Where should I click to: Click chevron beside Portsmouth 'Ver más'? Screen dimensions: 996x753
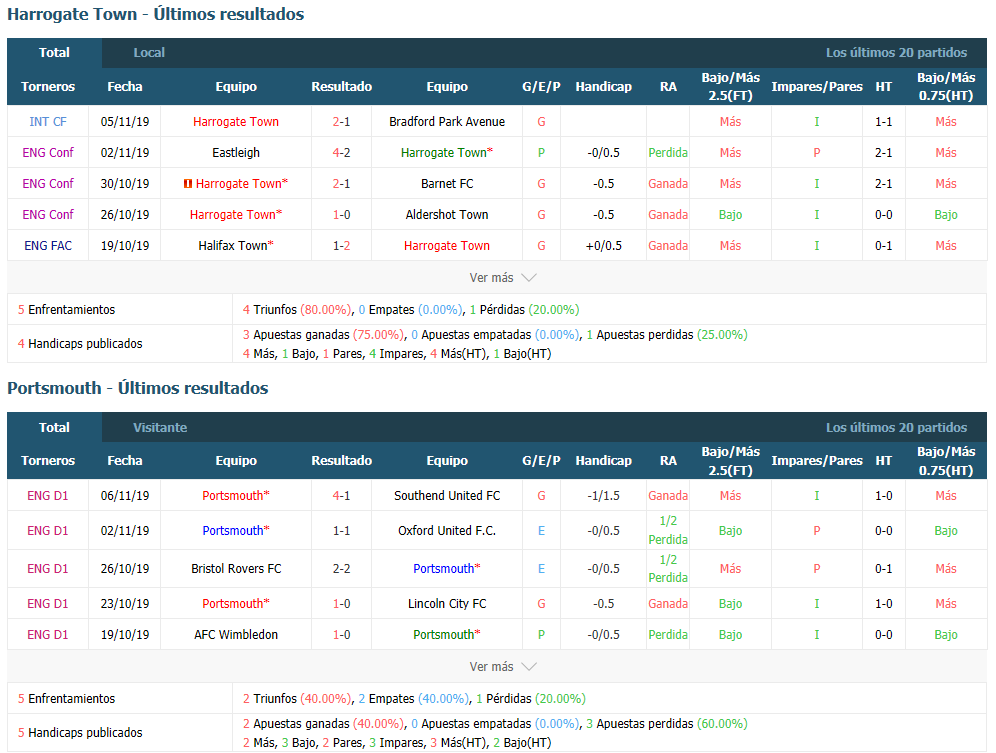528,667
